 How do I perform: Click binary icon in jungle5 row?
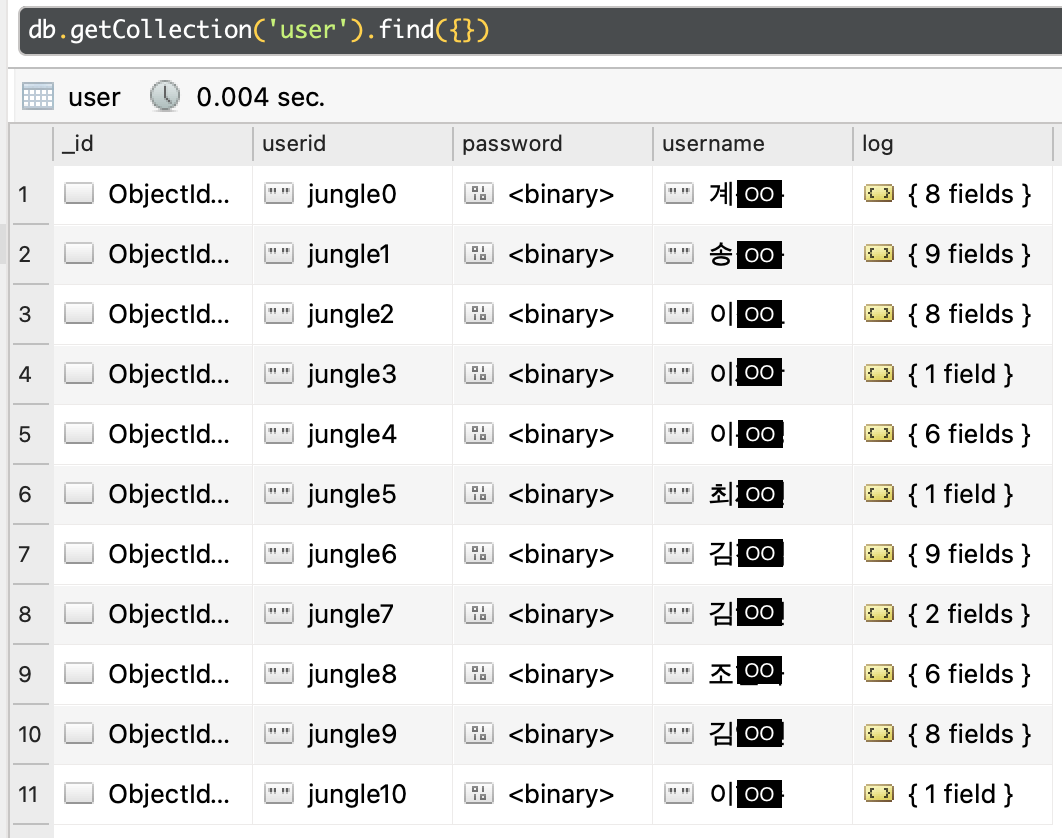point(479,494)
